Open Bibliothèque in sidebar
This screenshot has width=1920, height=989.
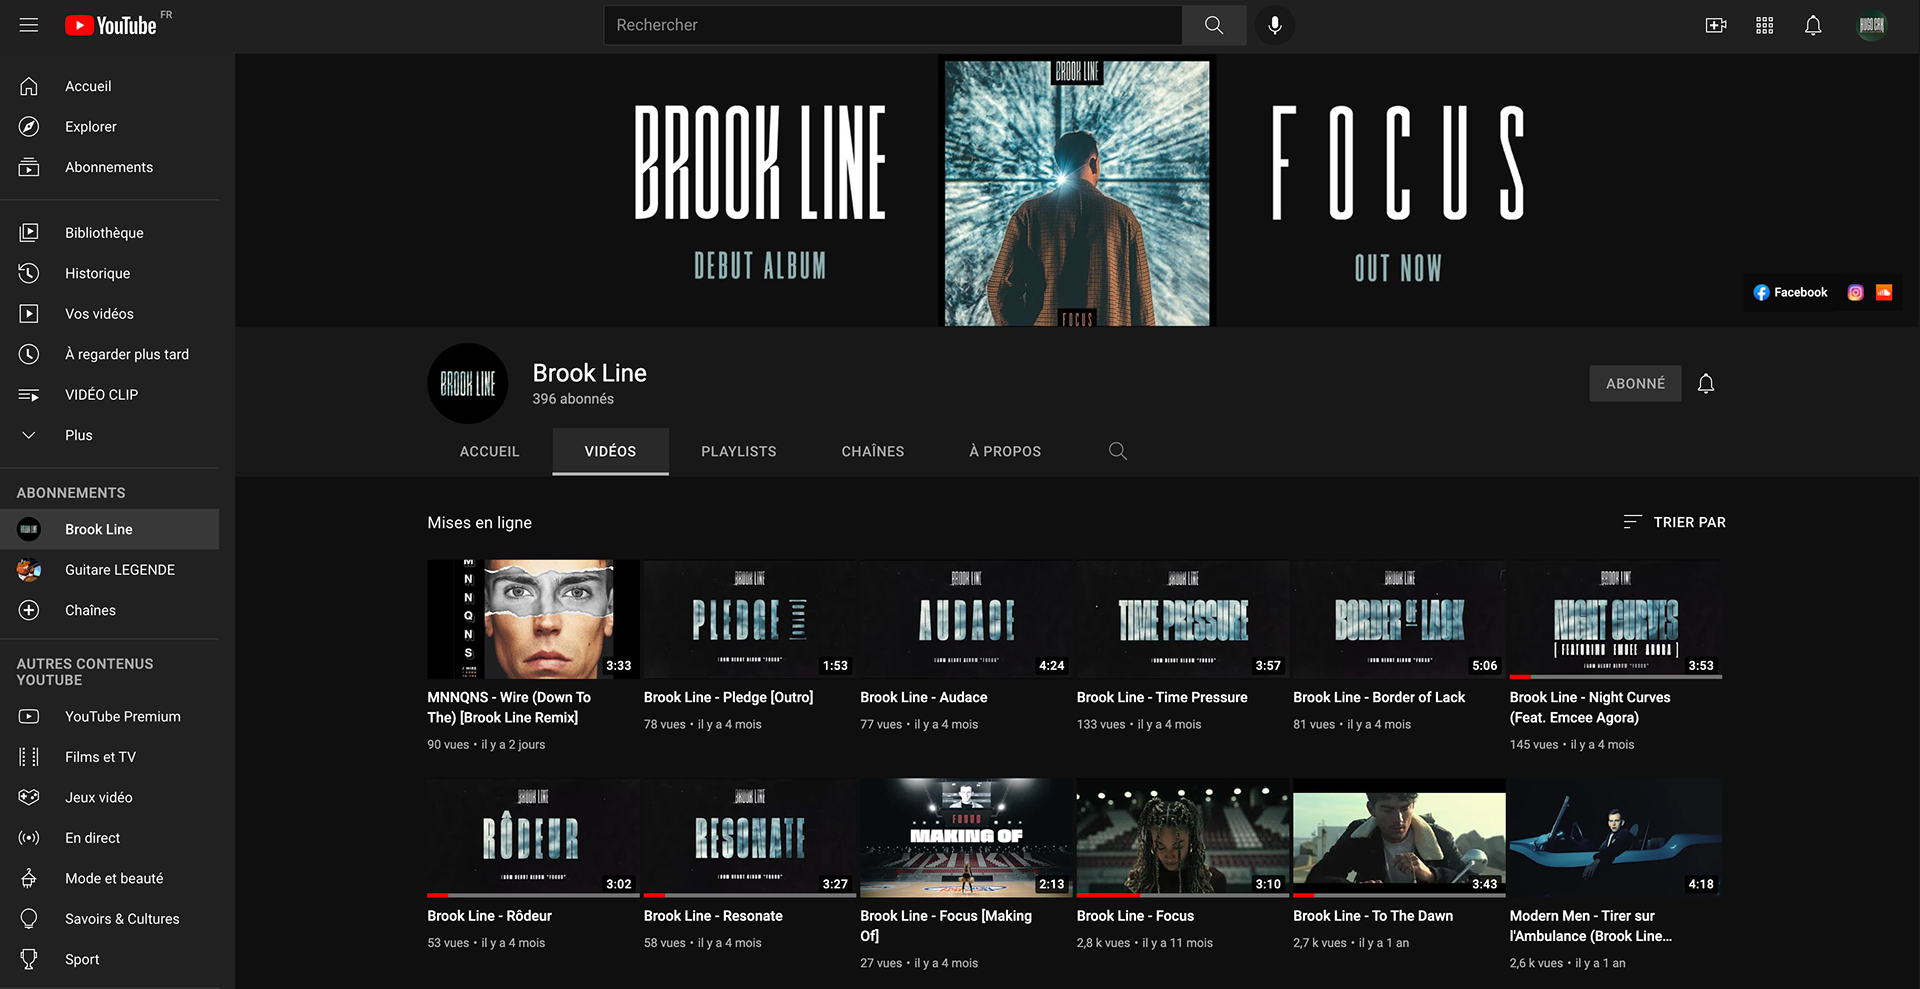click(x=110, y=232)
